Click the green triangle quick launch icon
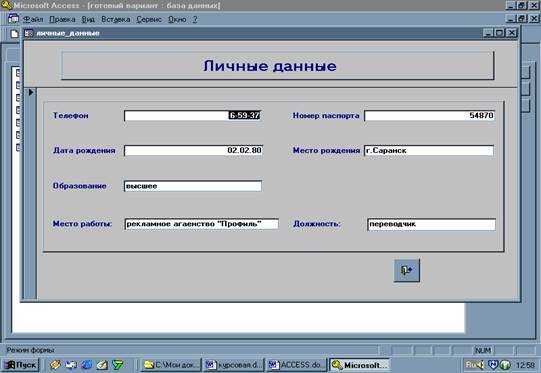541x373 pixels. point(118,365)
